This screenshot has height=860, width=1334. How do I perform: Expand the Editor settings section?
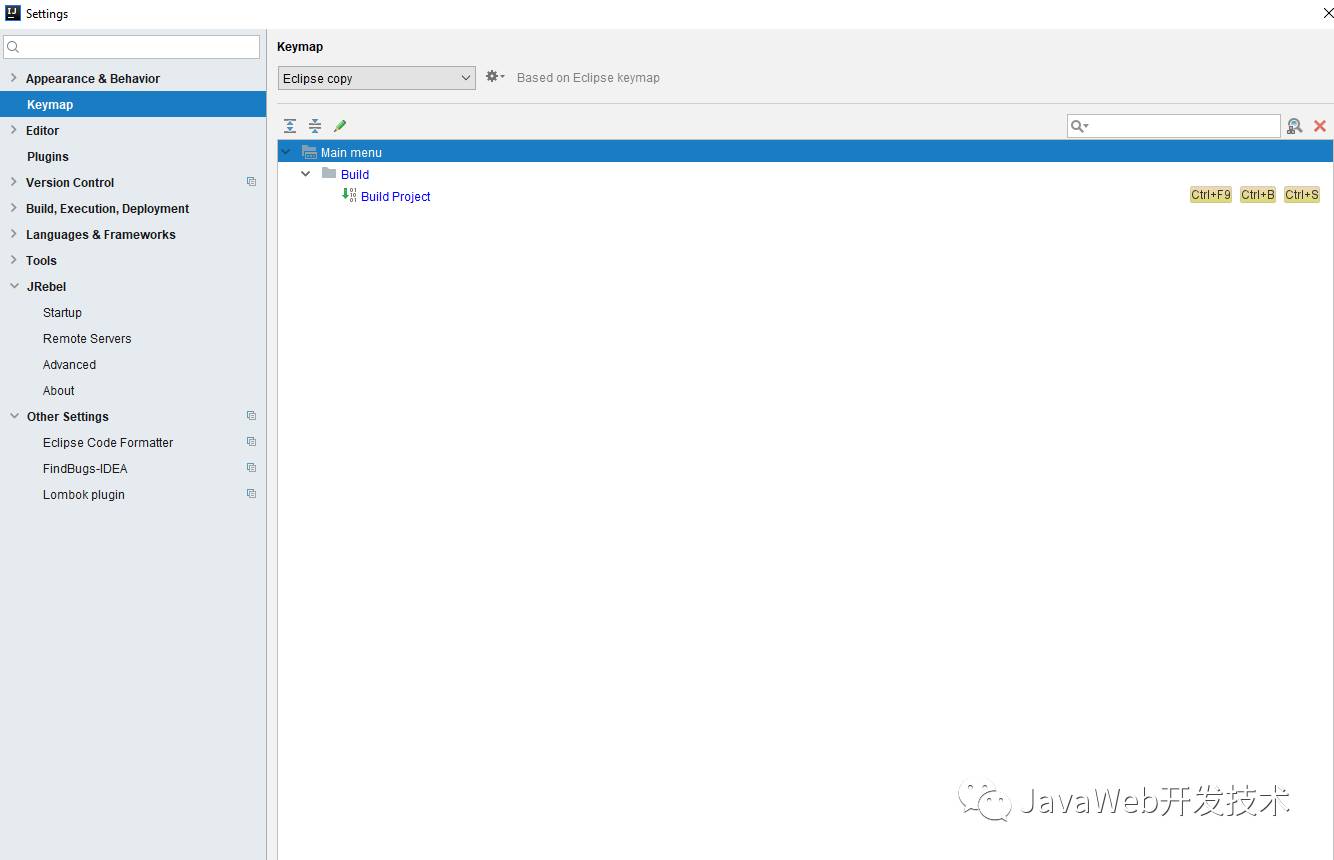pos(13,130)
